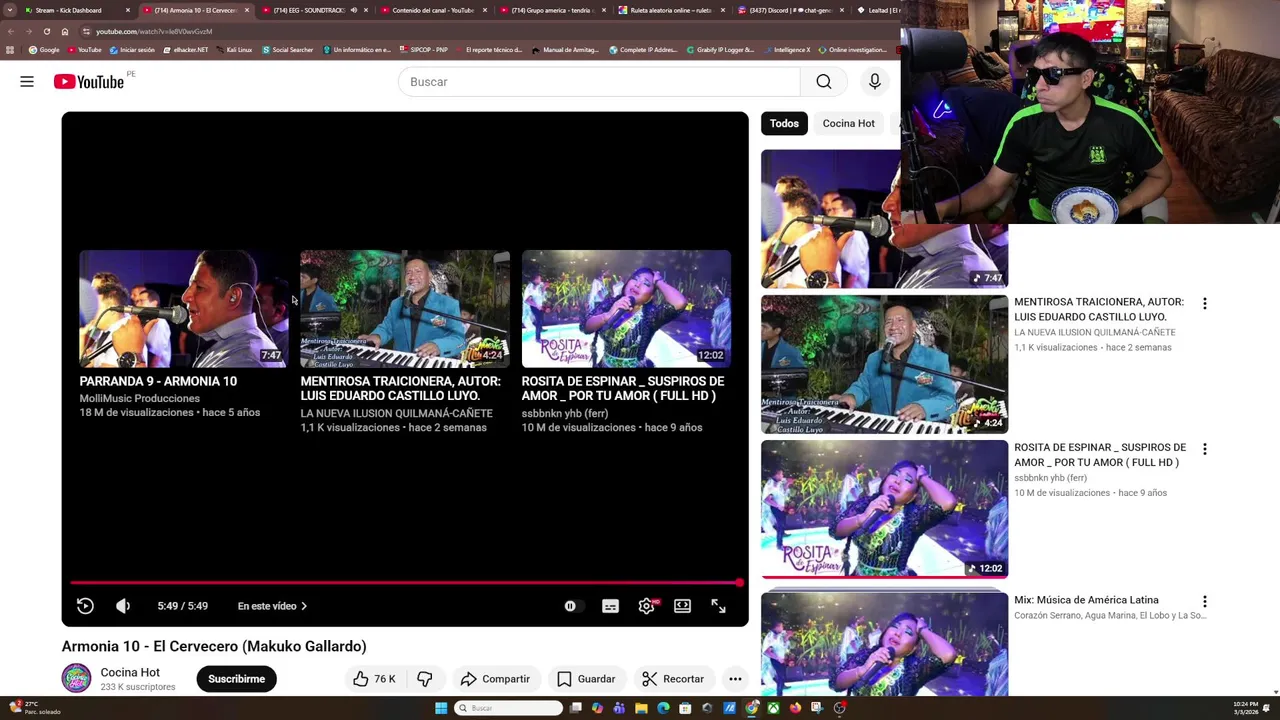Open the weather widget showing 27°C
The image size is (1280, 720).
click(35, 708)
